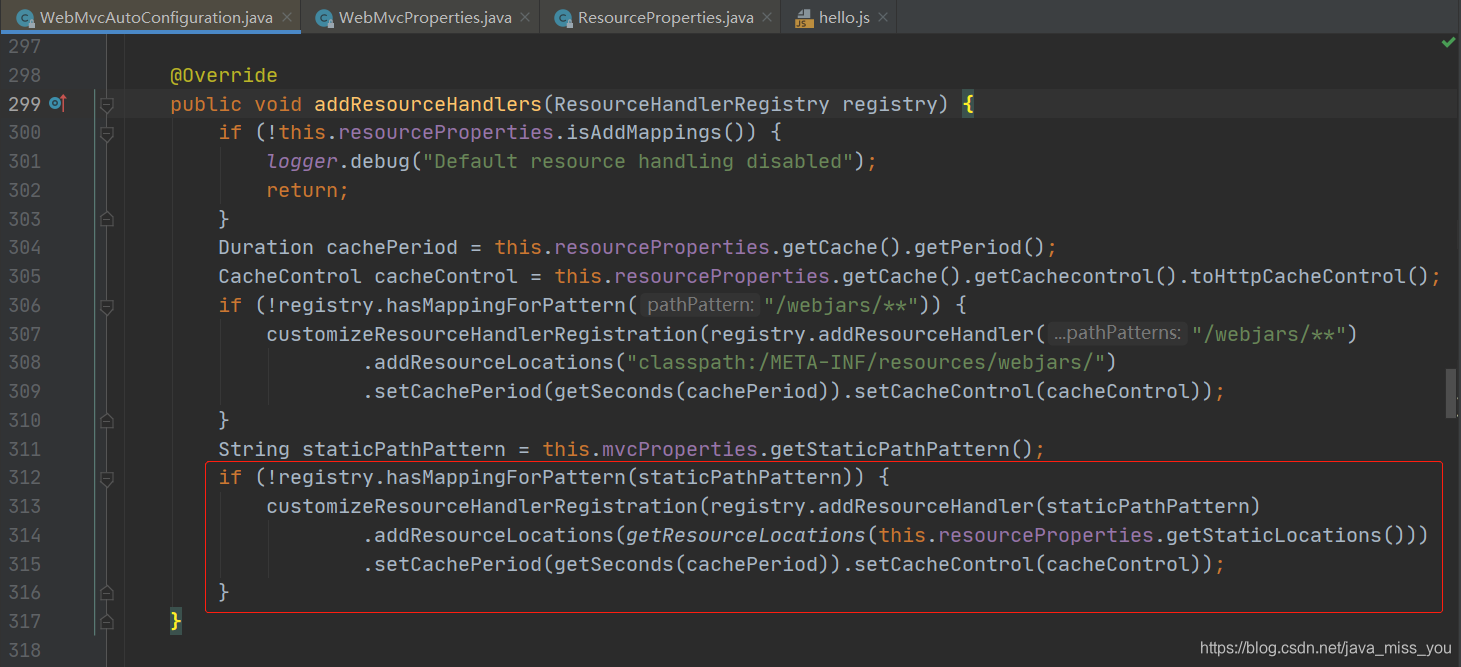
Task: Close the hello.js tab
Action: 883,18
